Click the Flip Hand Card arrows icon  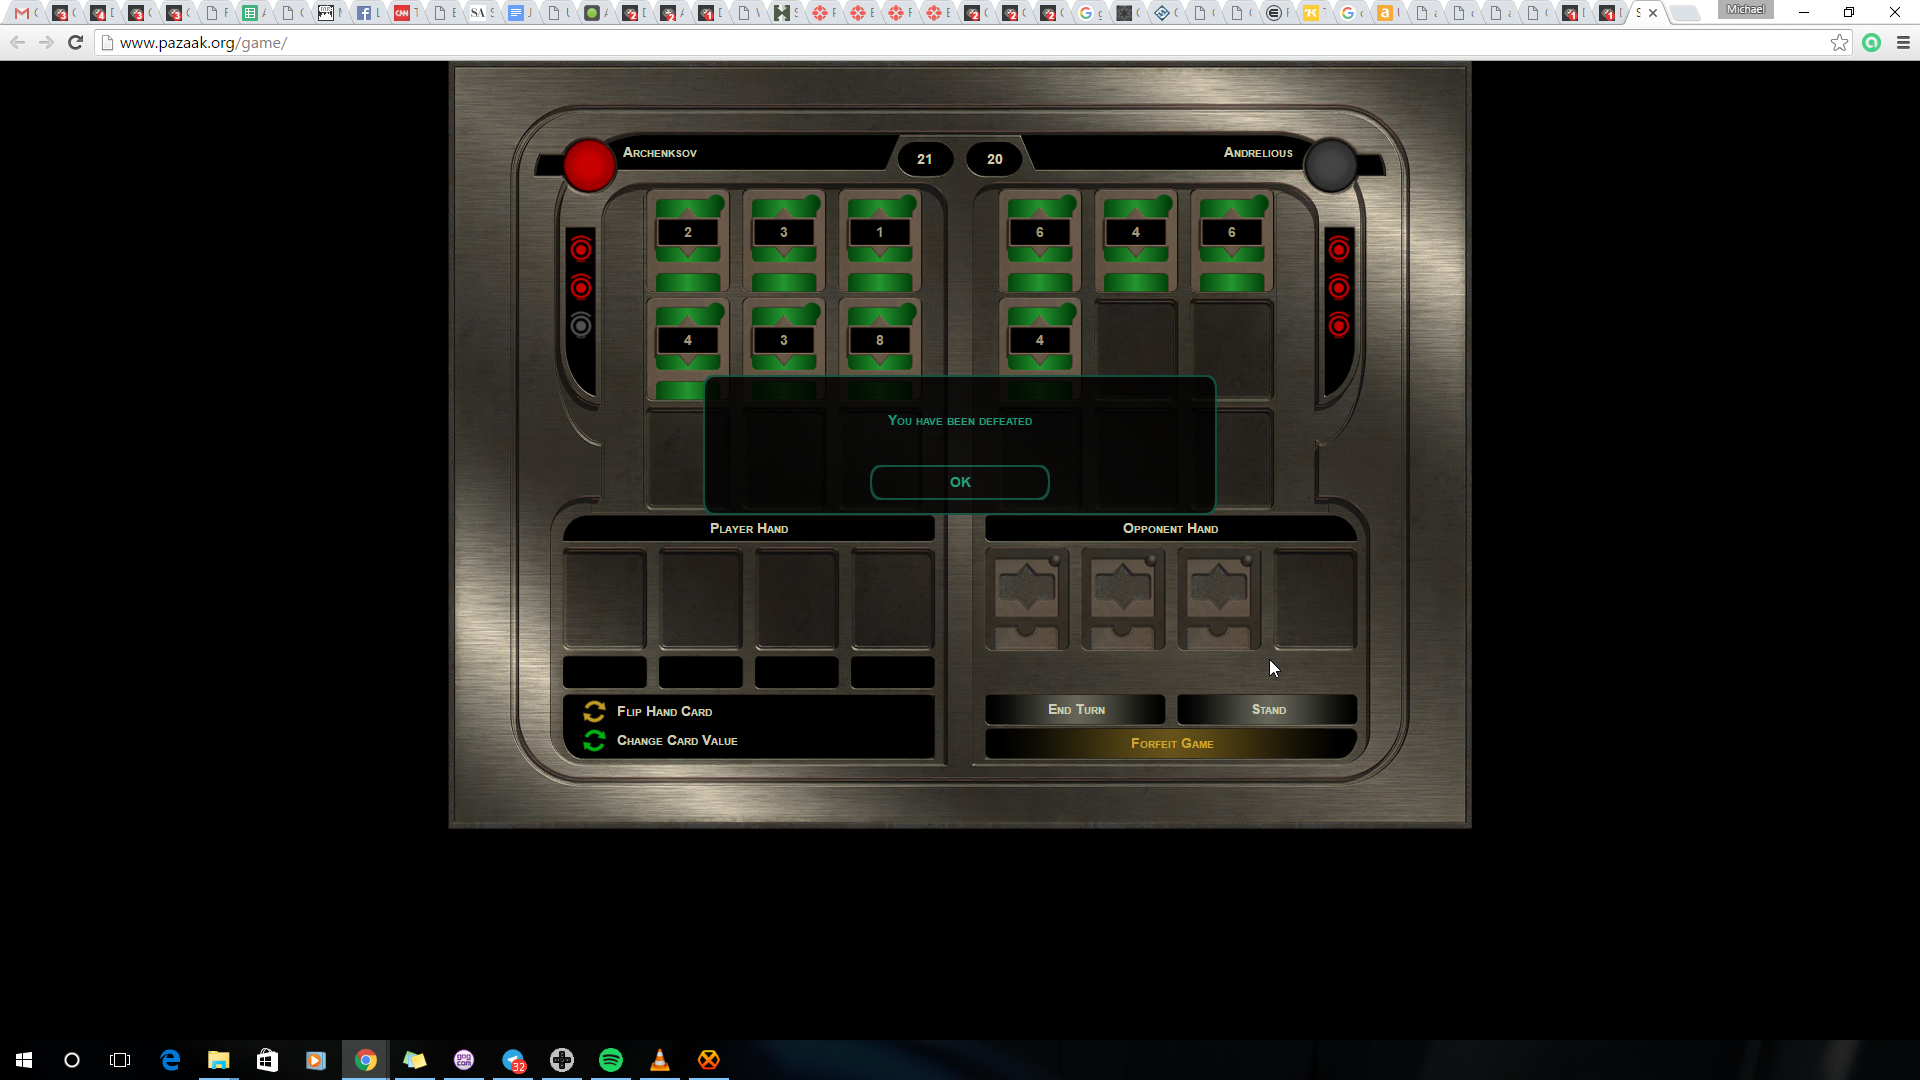pos(594,711)
